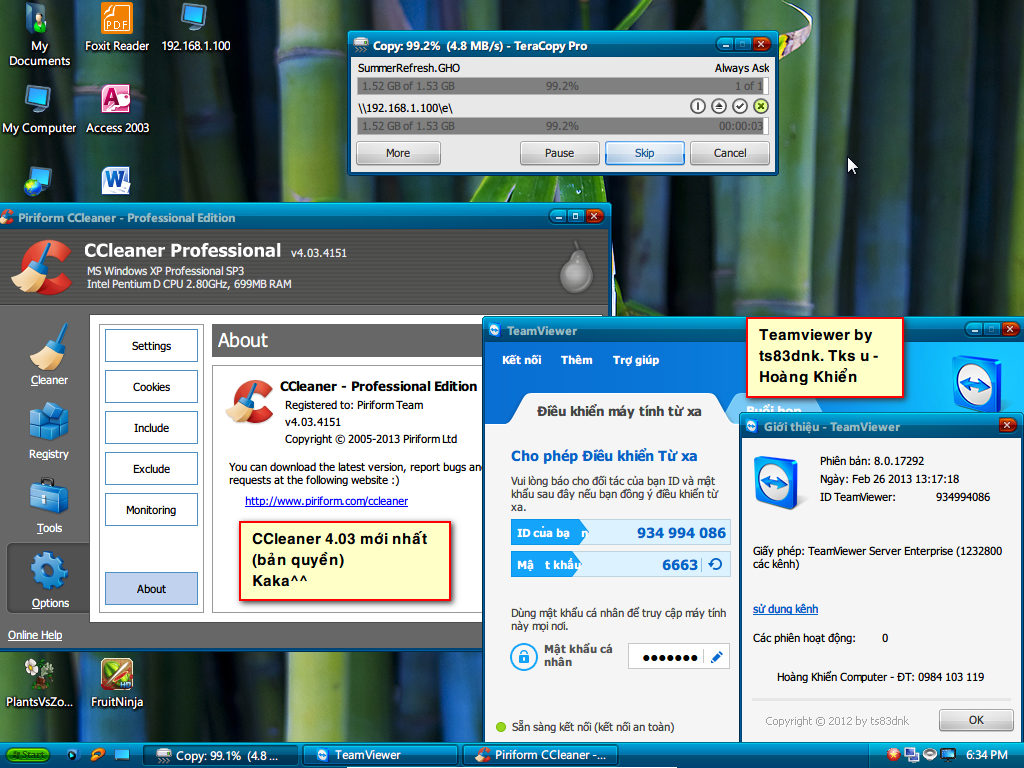Pause the TeraCopy copy operation
This screenshot has height=768, width=1024.
coord(560,153)
